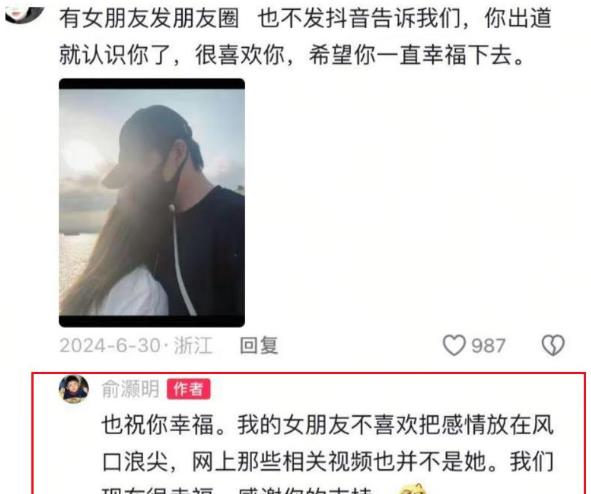Tap the red 作者 badge
This screenshot has height=494, width=591.
tap(188, 389)
